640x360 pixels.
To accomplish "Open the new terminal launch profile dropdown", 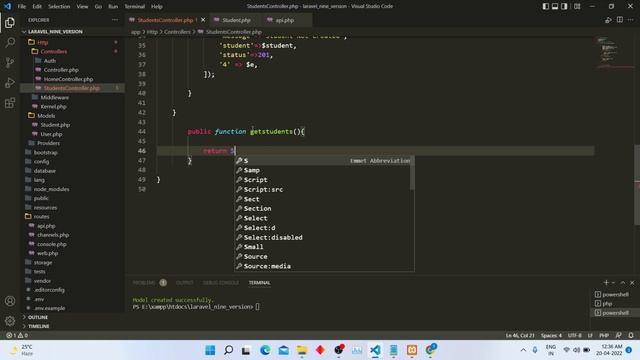I will tap(613, 282).
